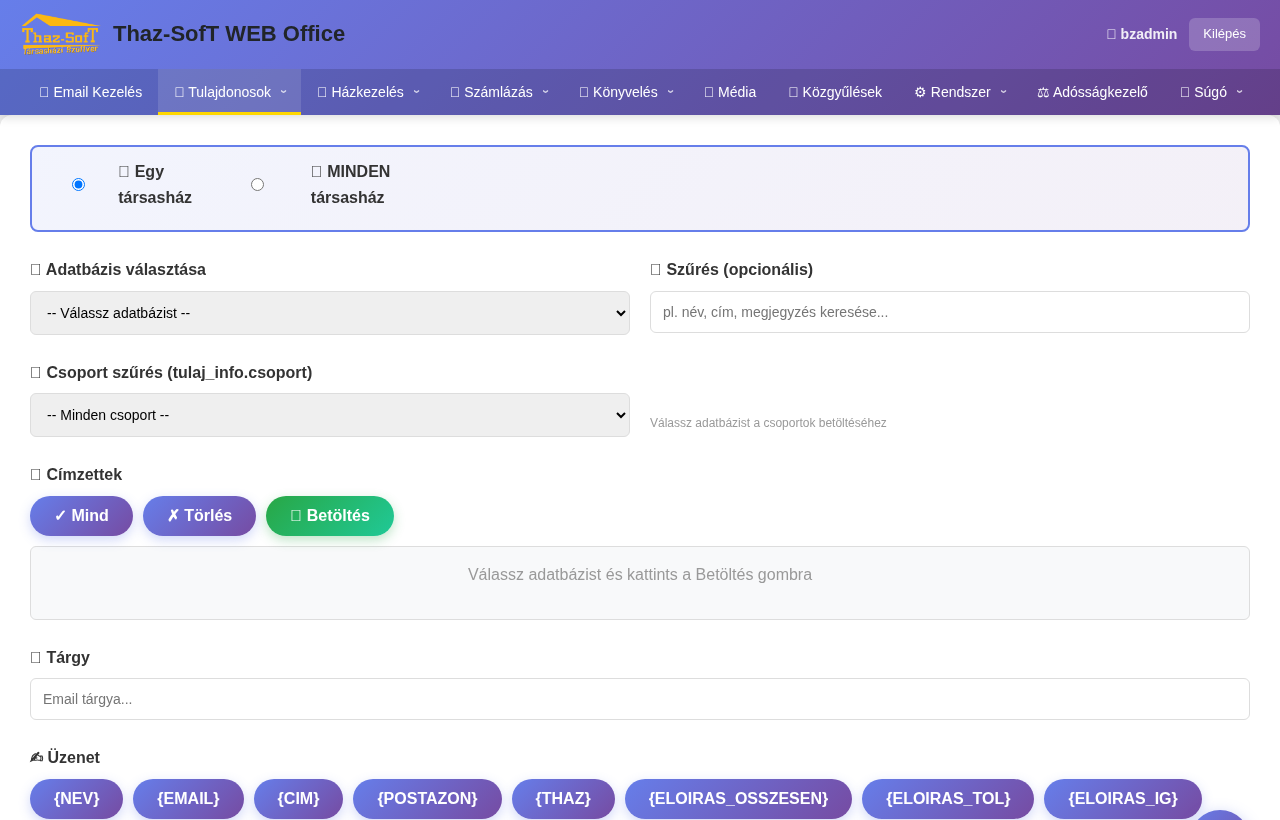The height and width of the screenshot is (820, 1280).
Task: Click the Üzenet heading
Action: point(65,758)
